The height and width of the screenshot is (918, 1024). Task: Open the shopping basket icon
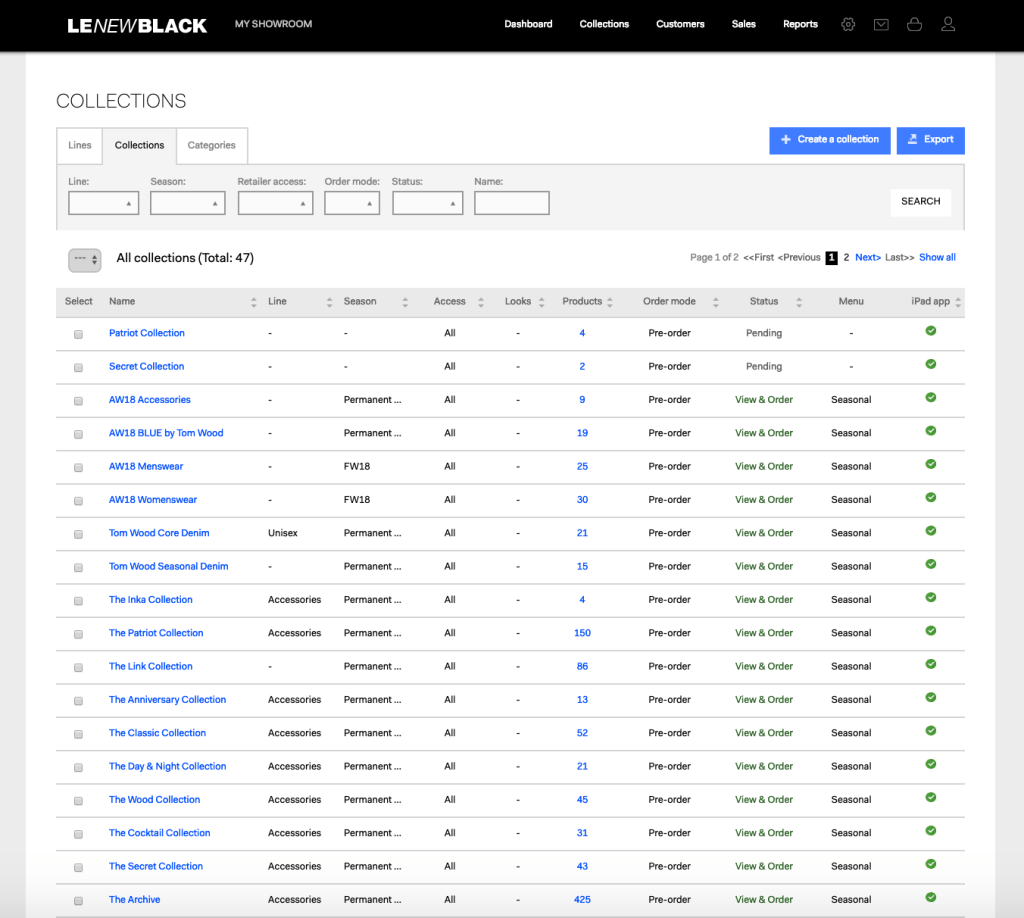click(x=914, y=24)
